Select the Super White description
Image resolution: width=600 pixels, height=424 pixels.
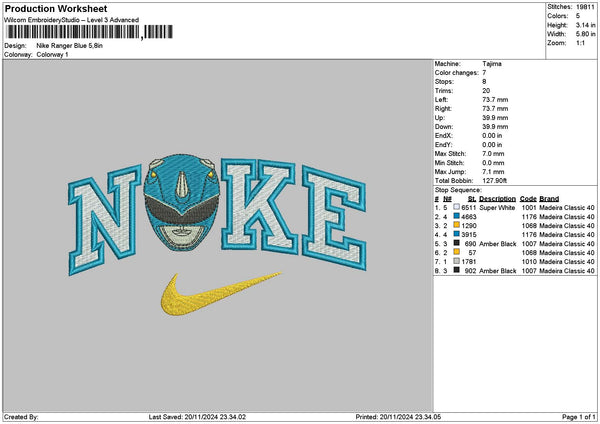pos(497,207)
